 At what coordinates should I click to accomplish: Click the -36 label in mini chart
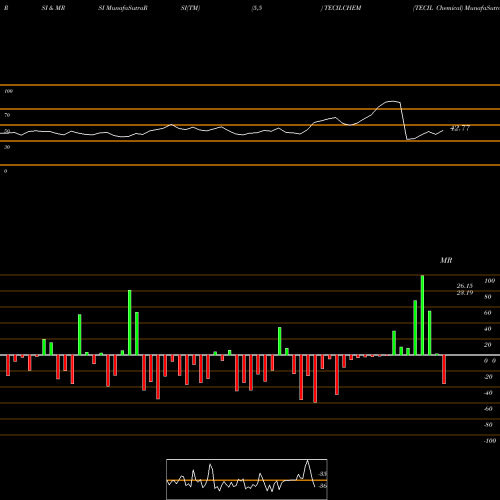[322, 486]
